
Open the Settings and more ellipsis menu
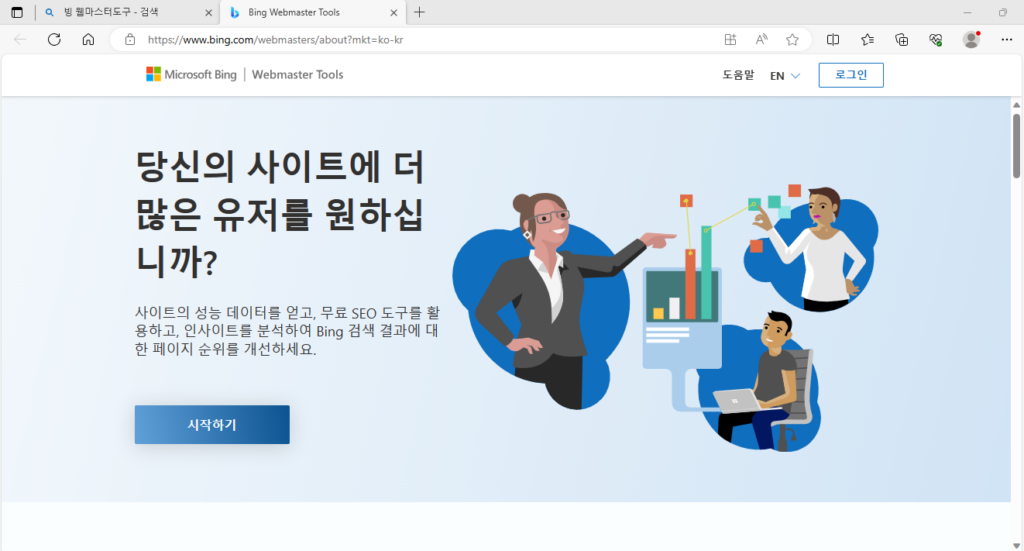[1006, 40]
